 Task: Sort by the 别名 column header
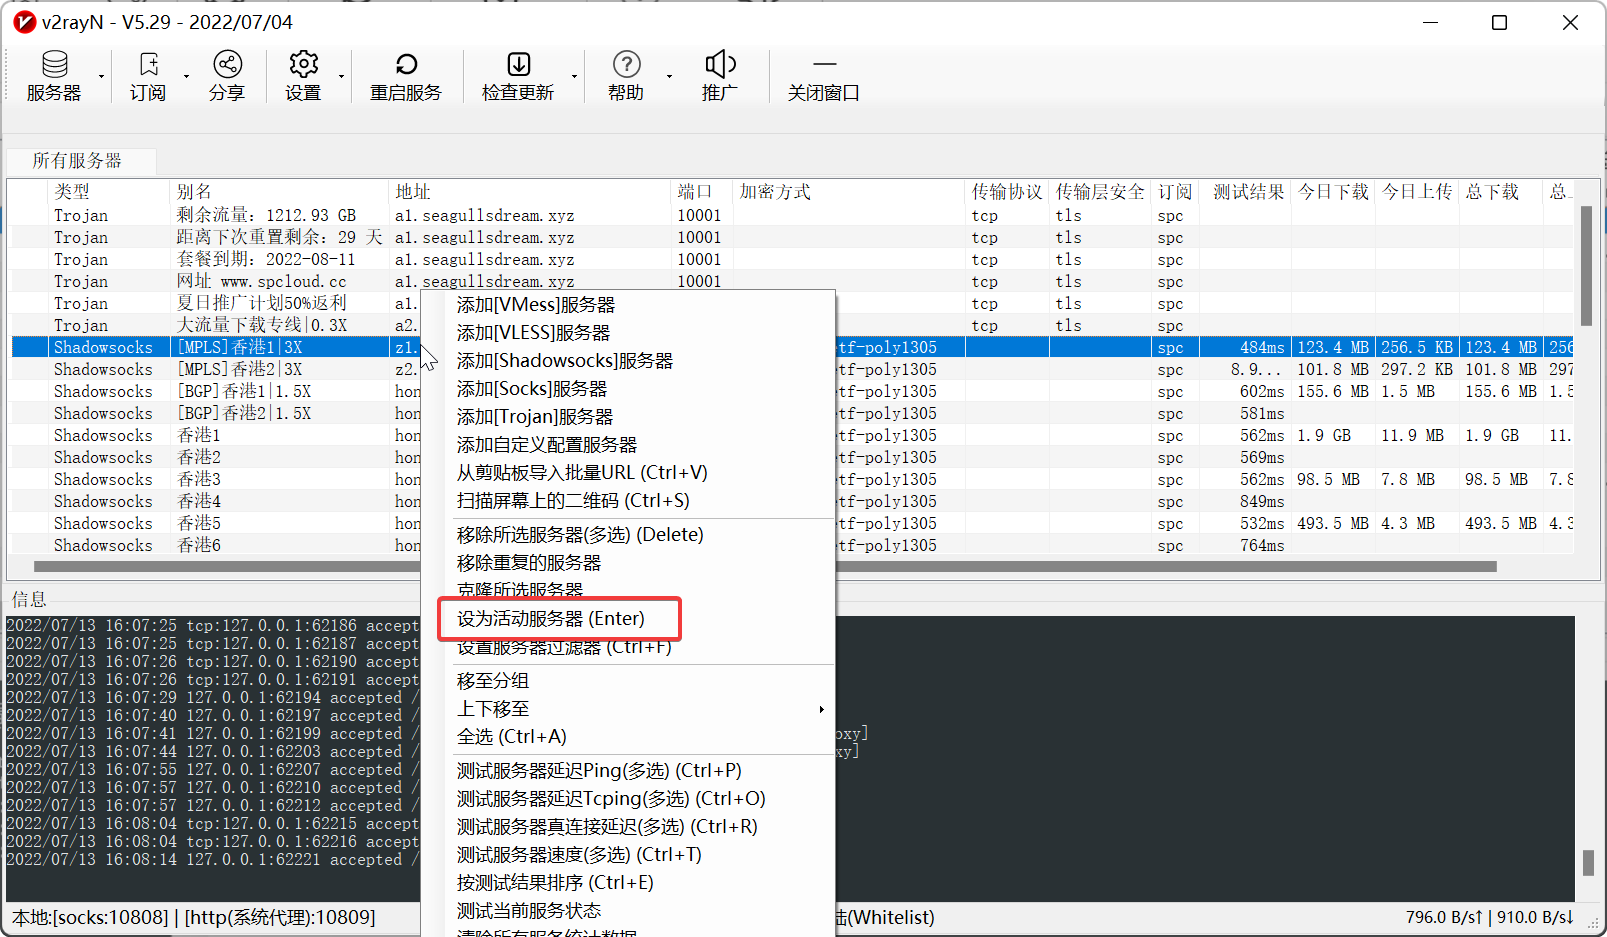[x=279, y=192]
